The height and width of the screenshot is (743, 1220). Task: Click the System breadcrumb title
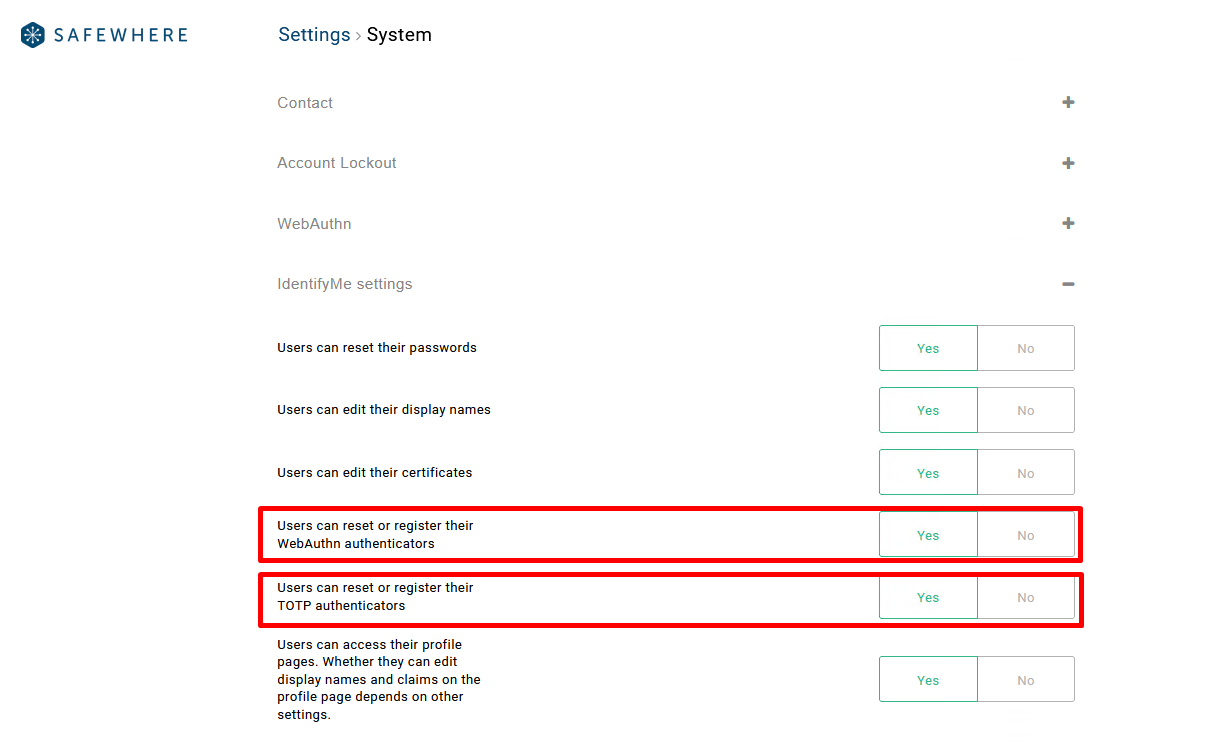399,35
